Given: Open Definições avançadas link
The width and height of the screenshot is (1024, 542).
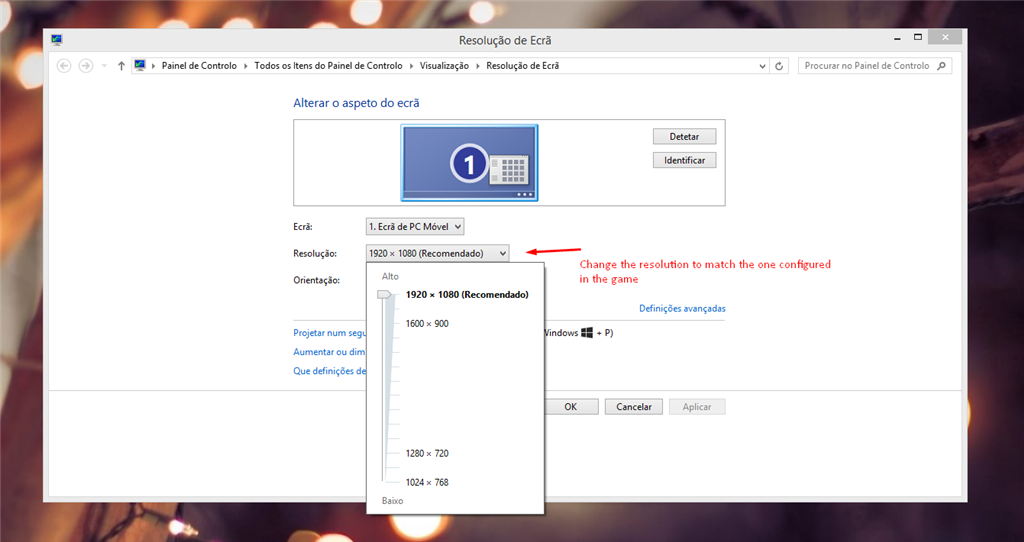Looking at the screenshot, I should (x=682, y=308).
